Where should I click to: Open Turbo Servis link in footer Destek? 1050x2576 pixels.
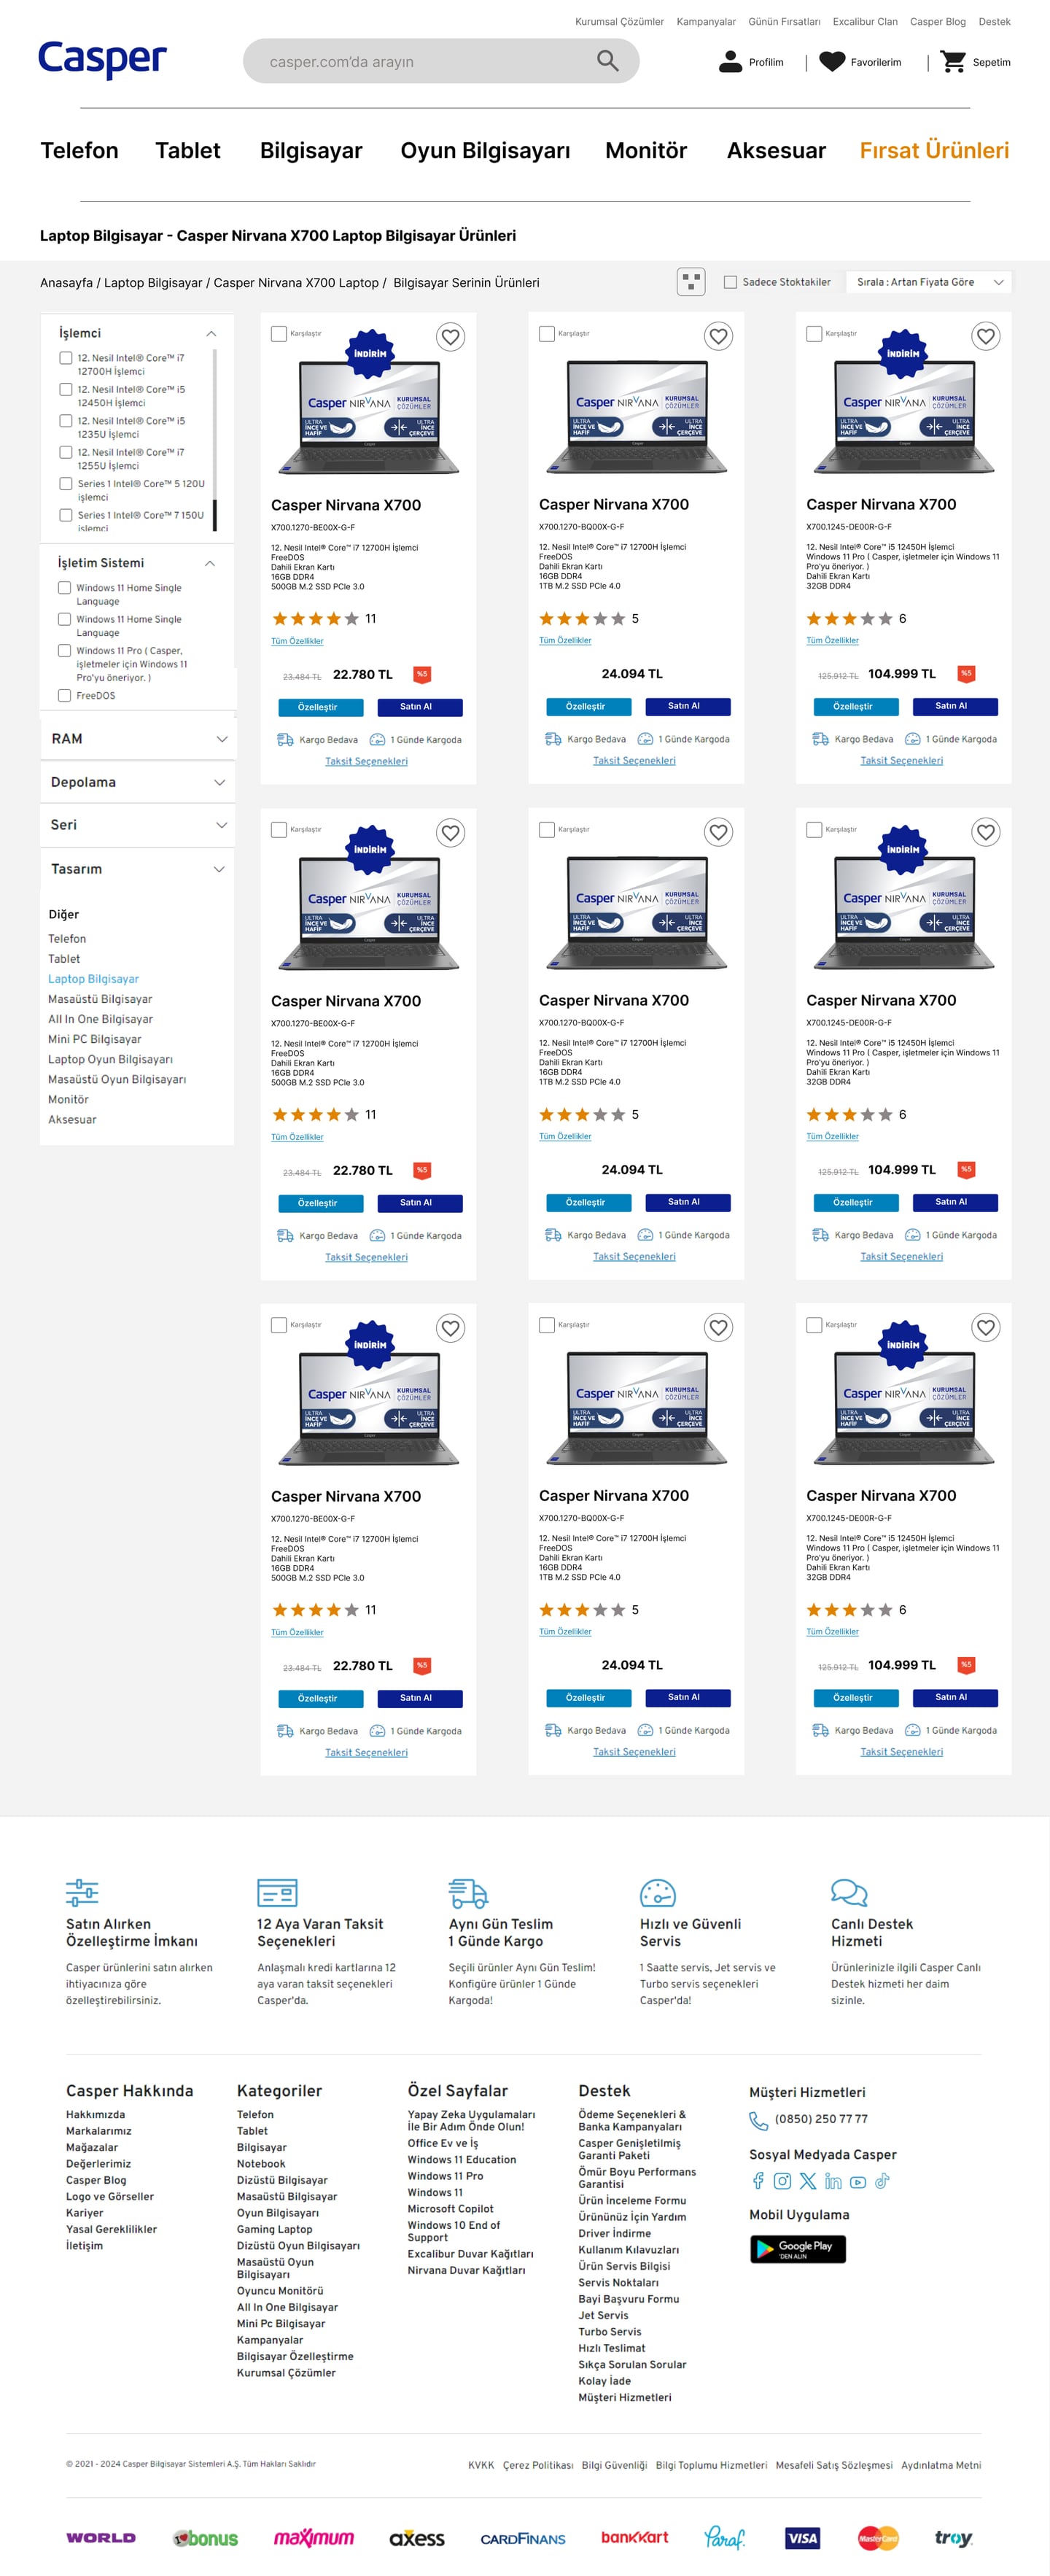[610, 2331]
